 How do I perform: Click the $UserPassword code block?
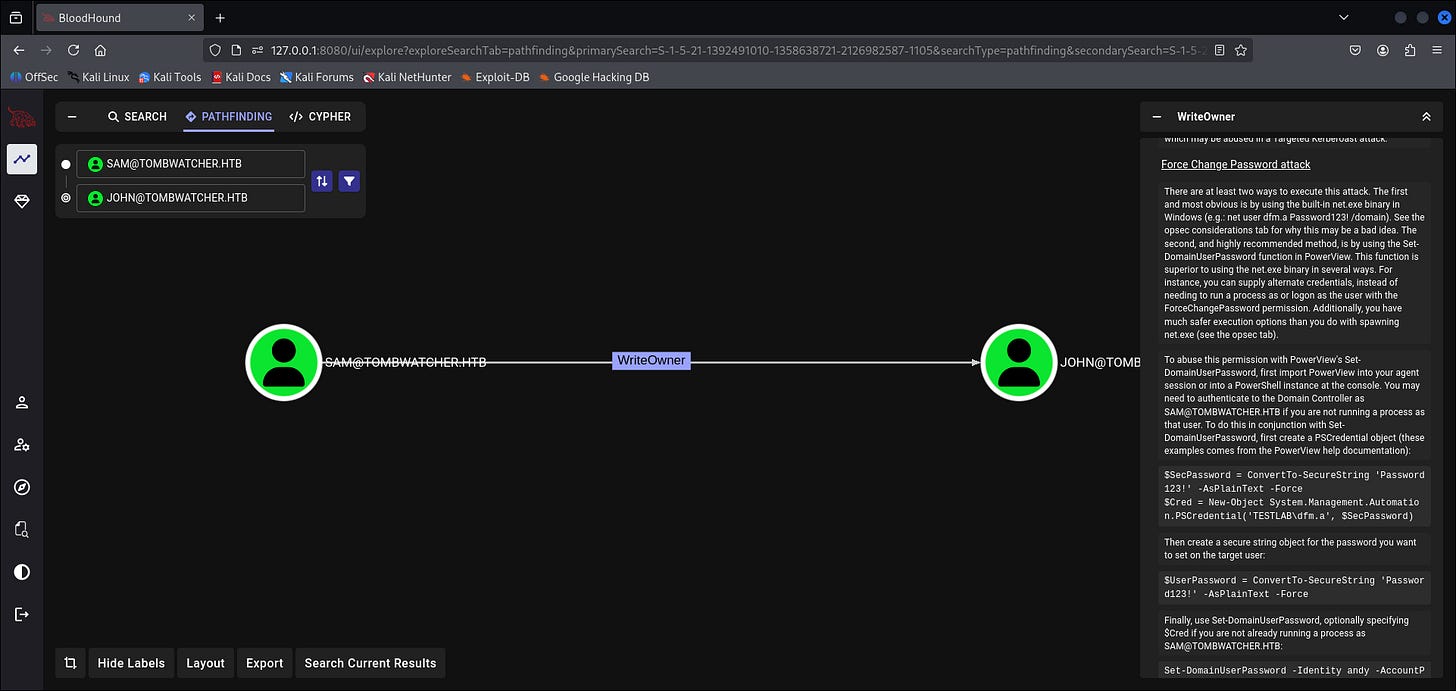tap(1293, 587)
